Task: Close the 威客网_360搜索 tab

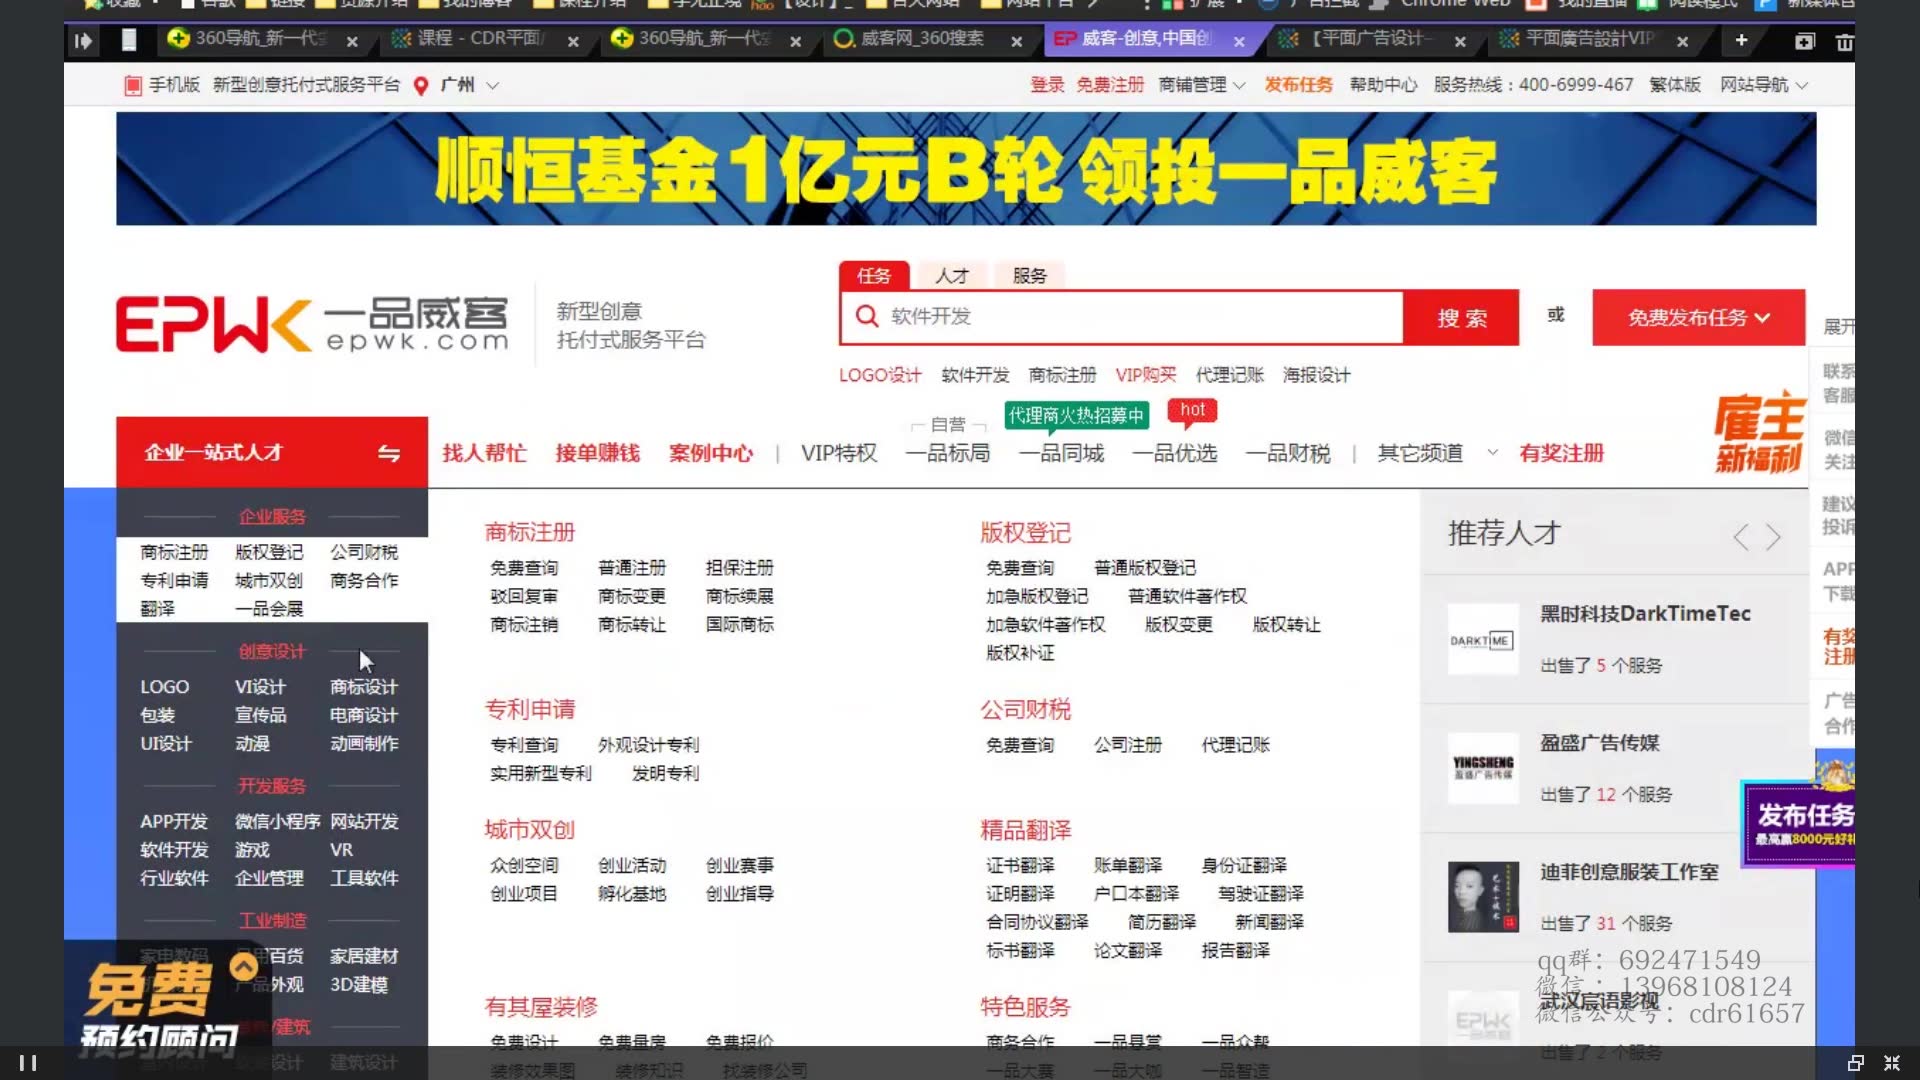Action: coord(1016,41)
